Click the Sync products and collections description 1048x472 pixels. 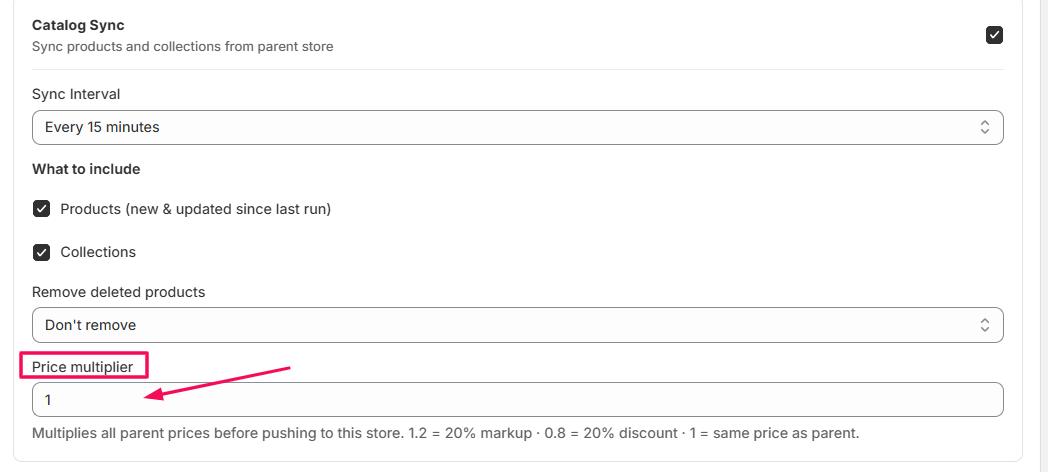coord(182,46)
